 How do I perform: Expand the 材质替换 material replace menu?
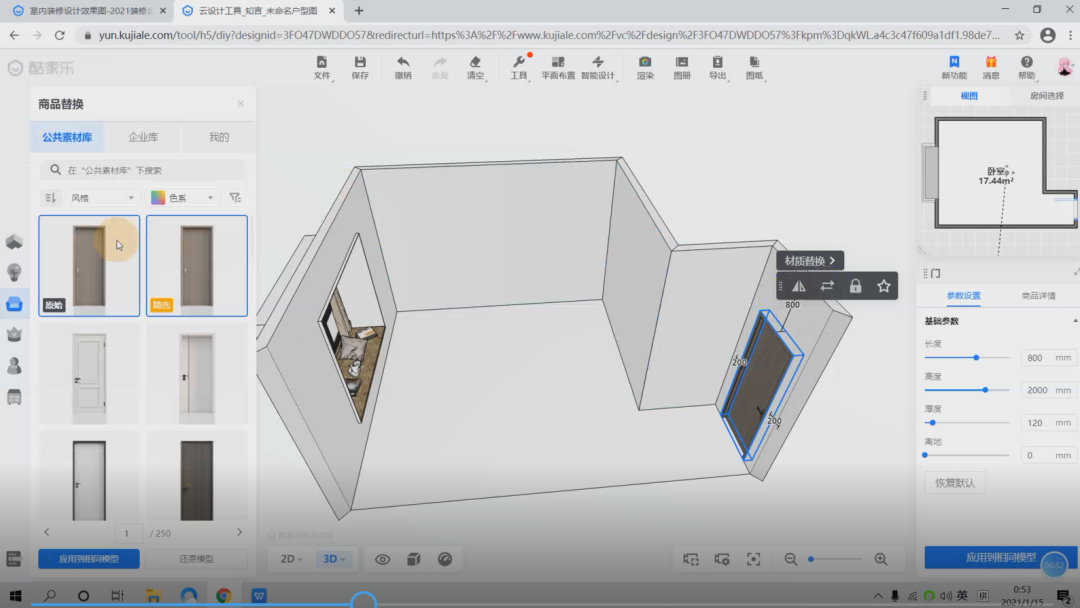click(810, 261)
